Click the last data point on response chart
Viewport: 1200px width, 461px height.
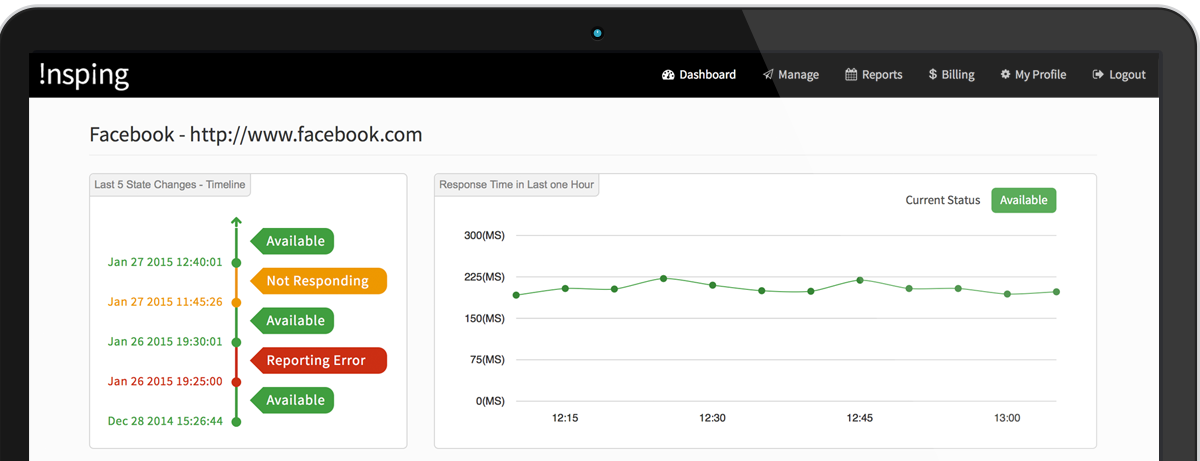[1056, 292]
